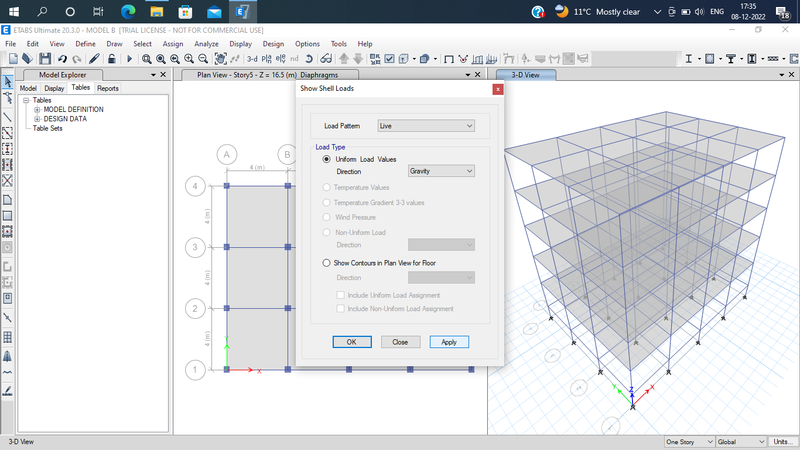Select Show Contours in Plan View radio button
The width and height of the screenshot is (800, 450).
(327, 263)
